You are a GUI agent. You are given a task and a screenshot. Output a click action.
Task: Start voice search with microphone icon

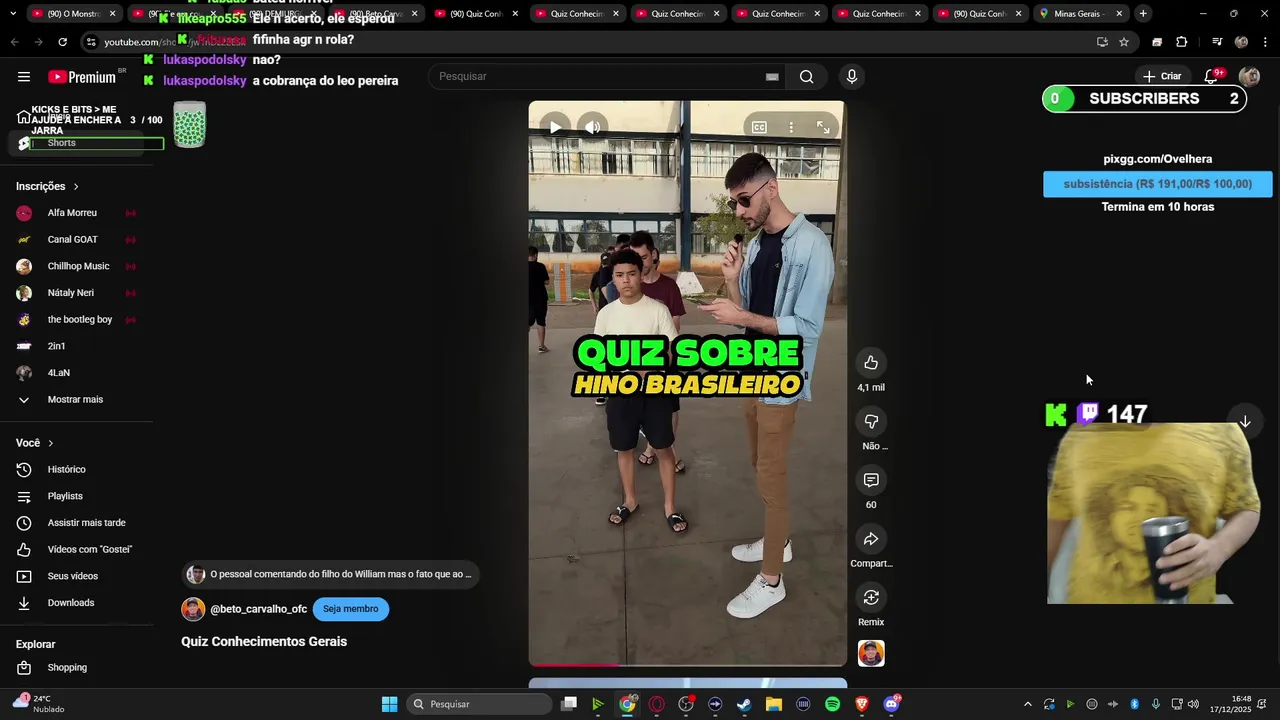[x=852, y=77]
